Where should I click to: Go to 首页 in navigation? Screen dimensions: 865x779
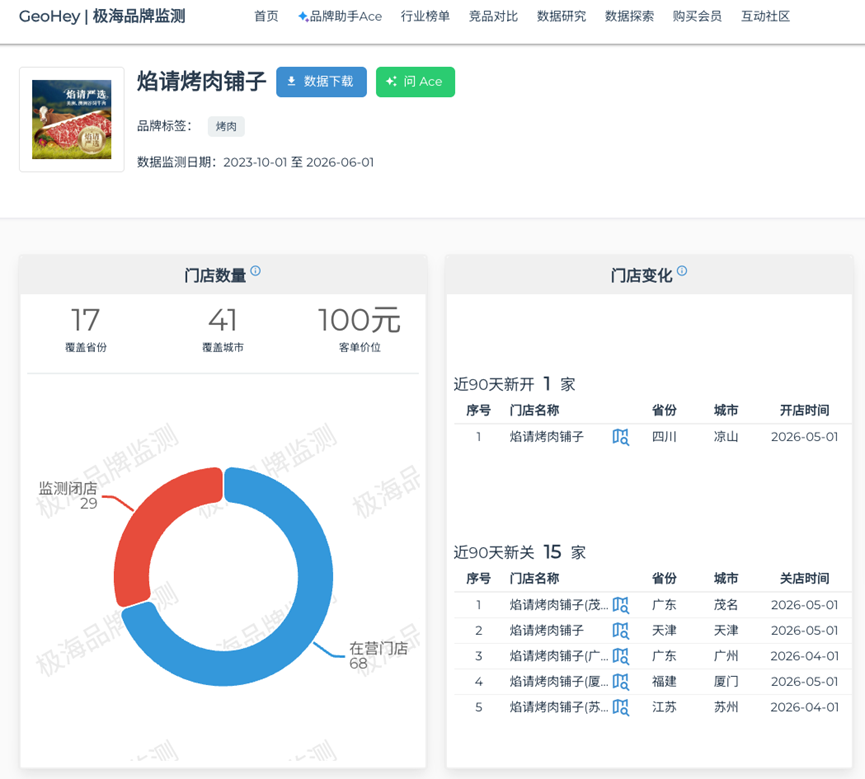(266, 17)
